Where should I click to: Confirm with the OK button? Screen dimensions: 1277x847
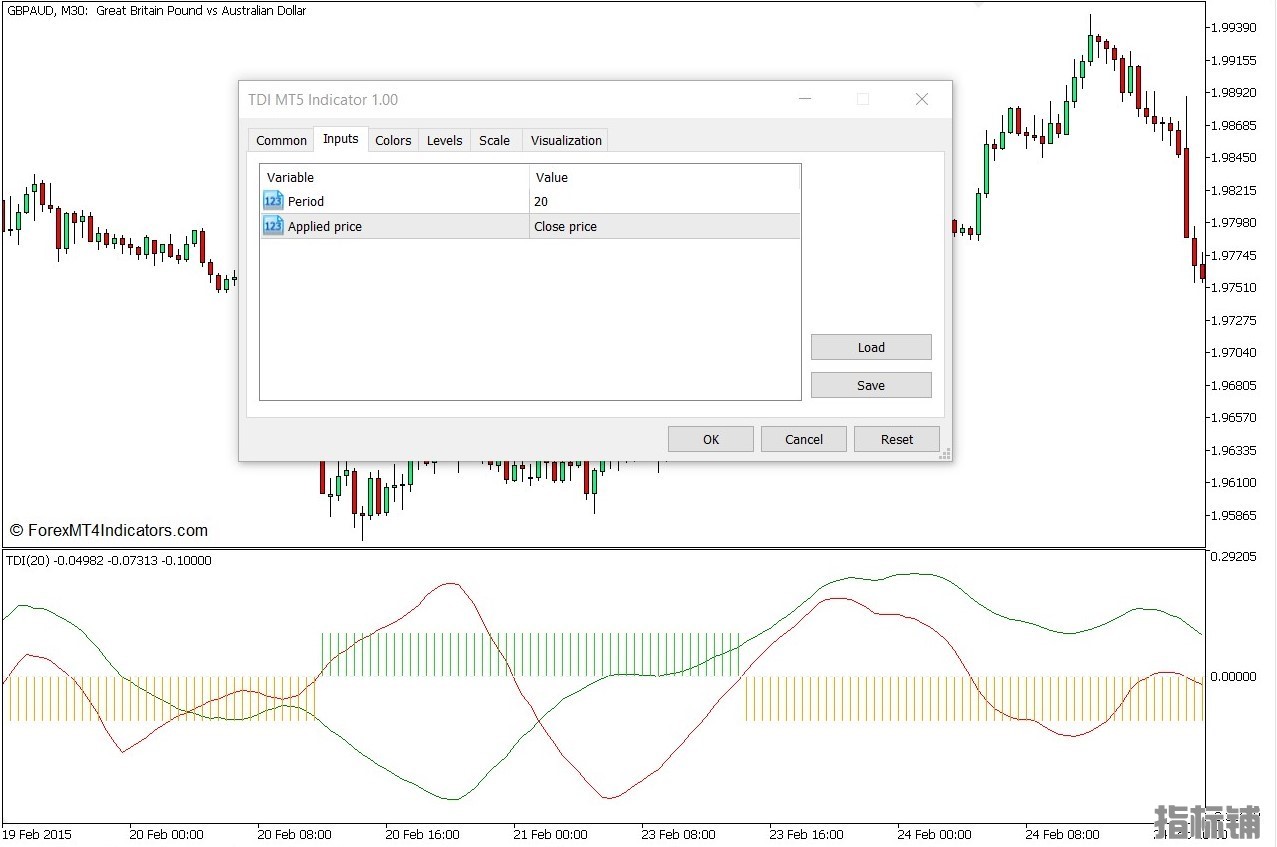pyautogui.click(x=711, y=439)
